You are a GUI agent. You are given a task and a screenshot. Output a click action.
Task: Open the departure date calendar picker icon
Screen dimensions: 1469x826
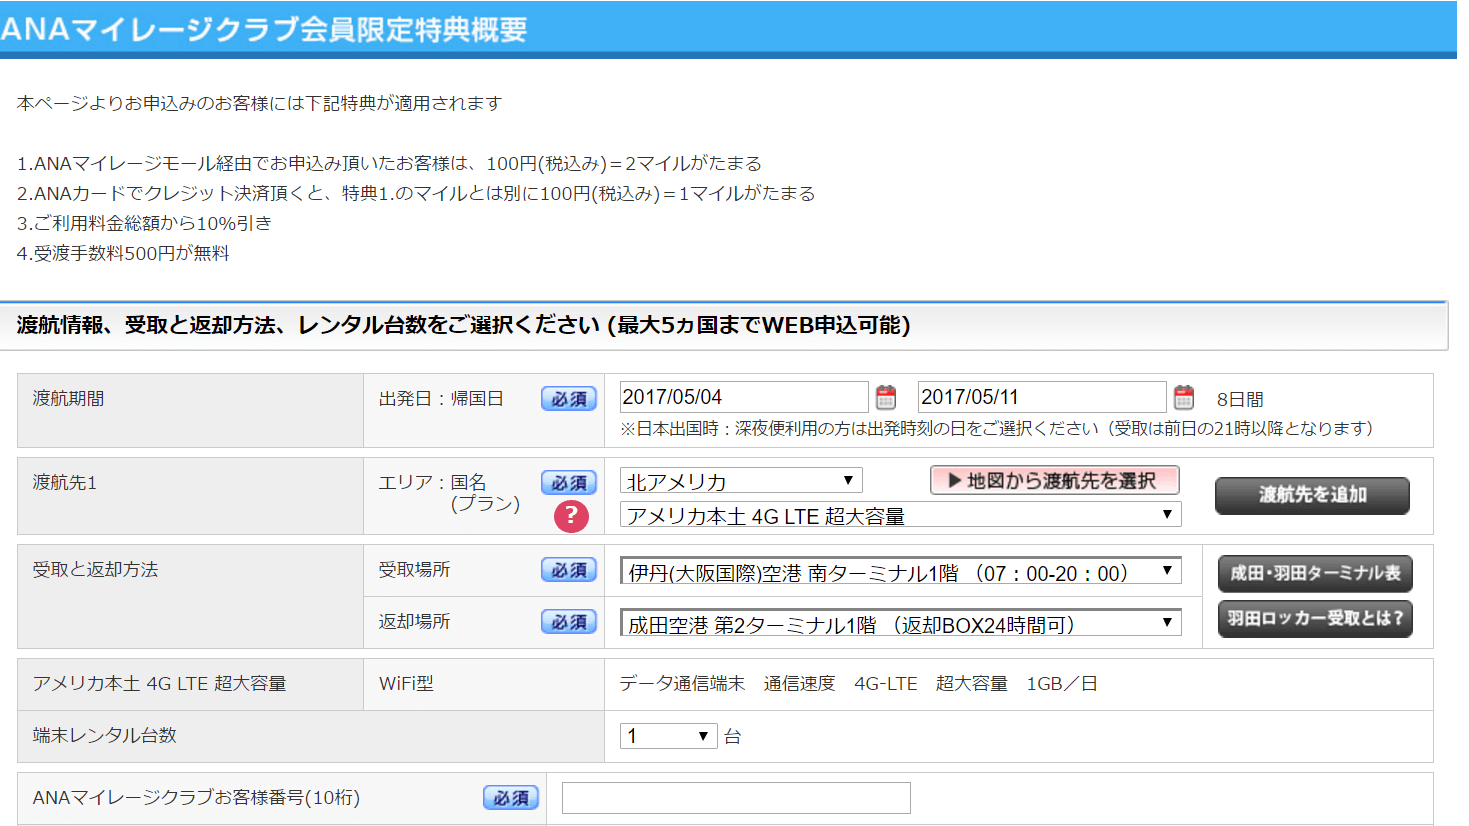[886, 398]
